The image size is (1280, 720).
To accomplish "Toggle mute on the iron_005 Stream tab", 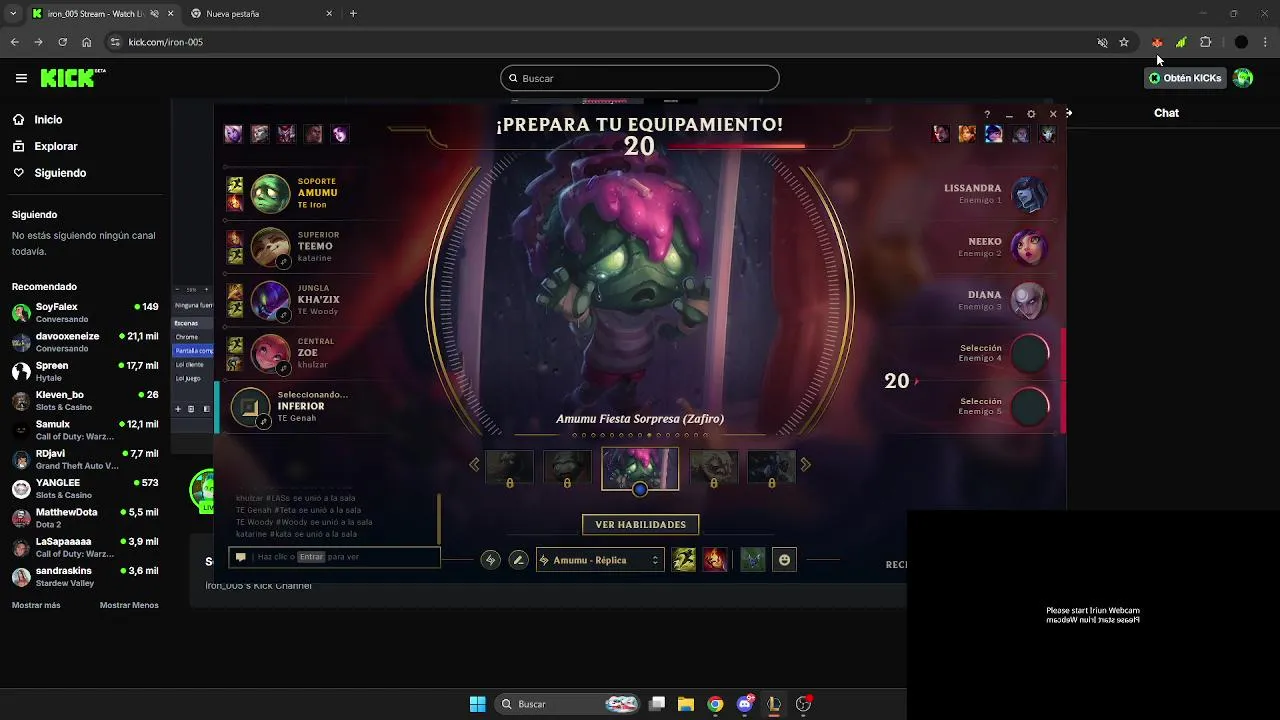I will (x=154, y=14).
